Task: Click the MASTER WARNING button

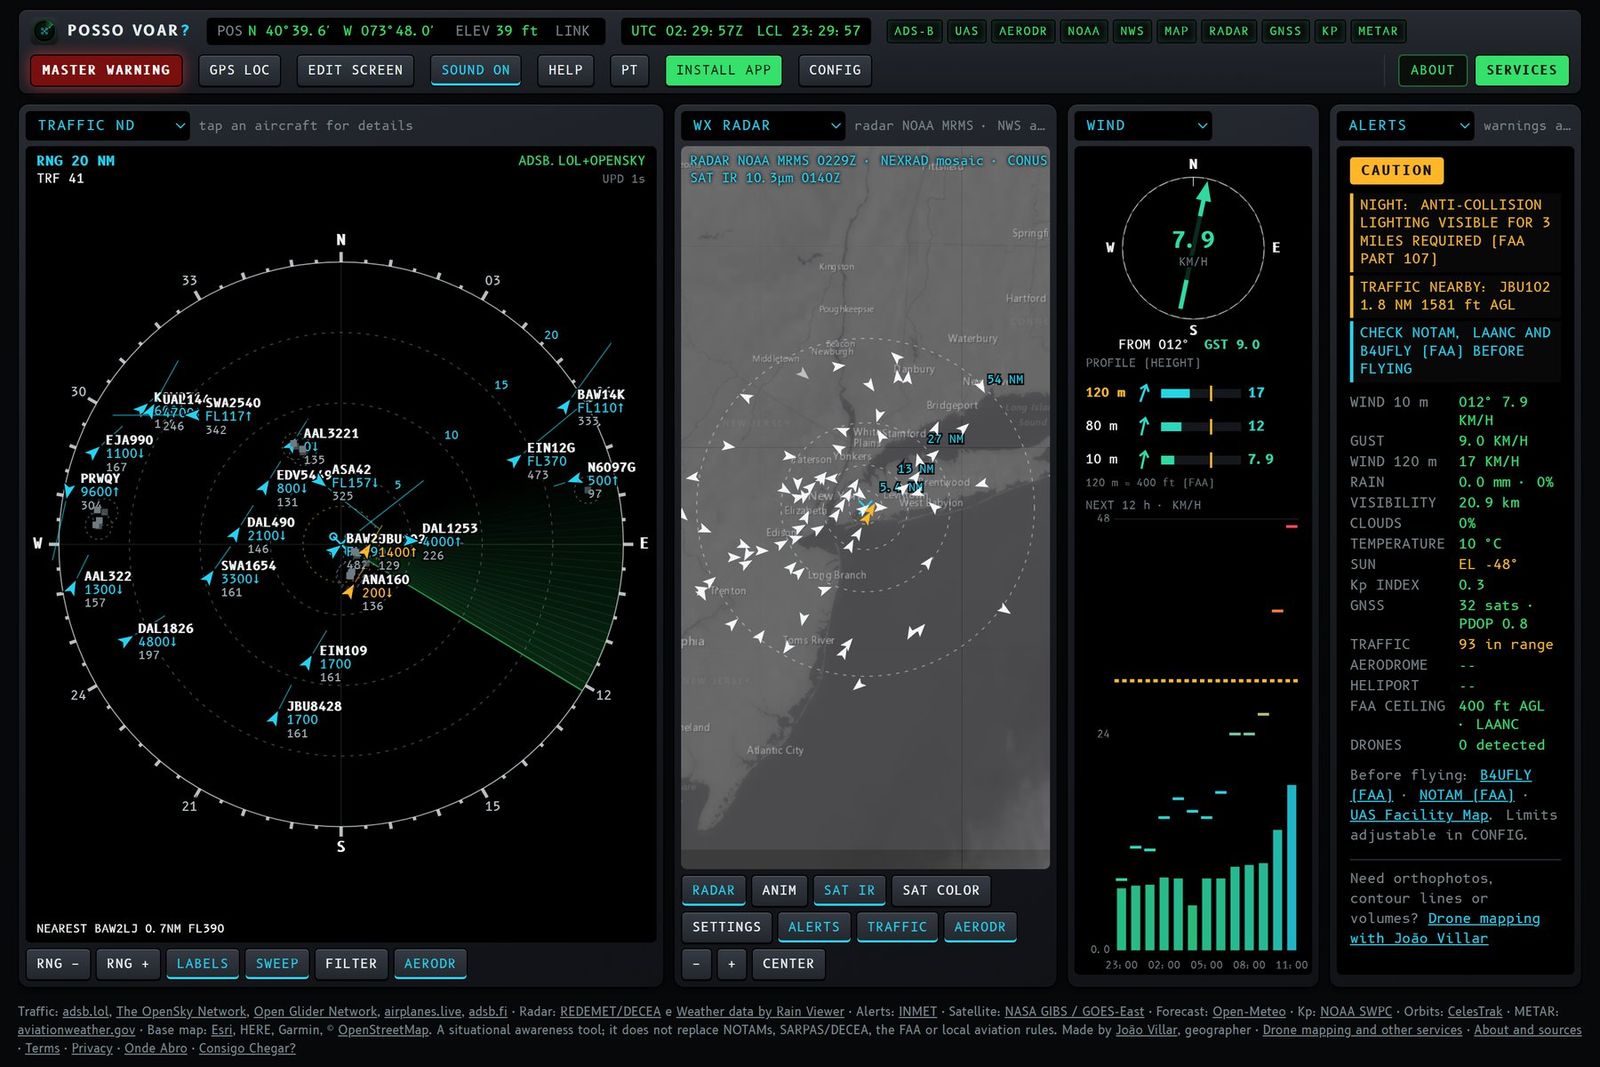Action: (x=106, y=70)
